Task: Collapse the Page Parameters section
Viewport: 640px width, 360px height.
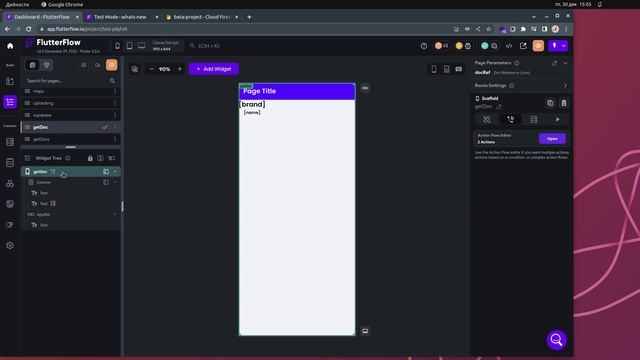Action: (x=565, y=63)
